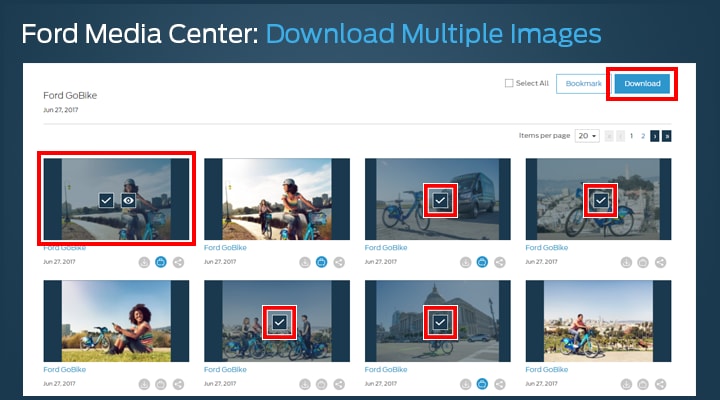Screen dimensions: 720x400
Task: Click the Bookmark button
Action: point(583,84)
